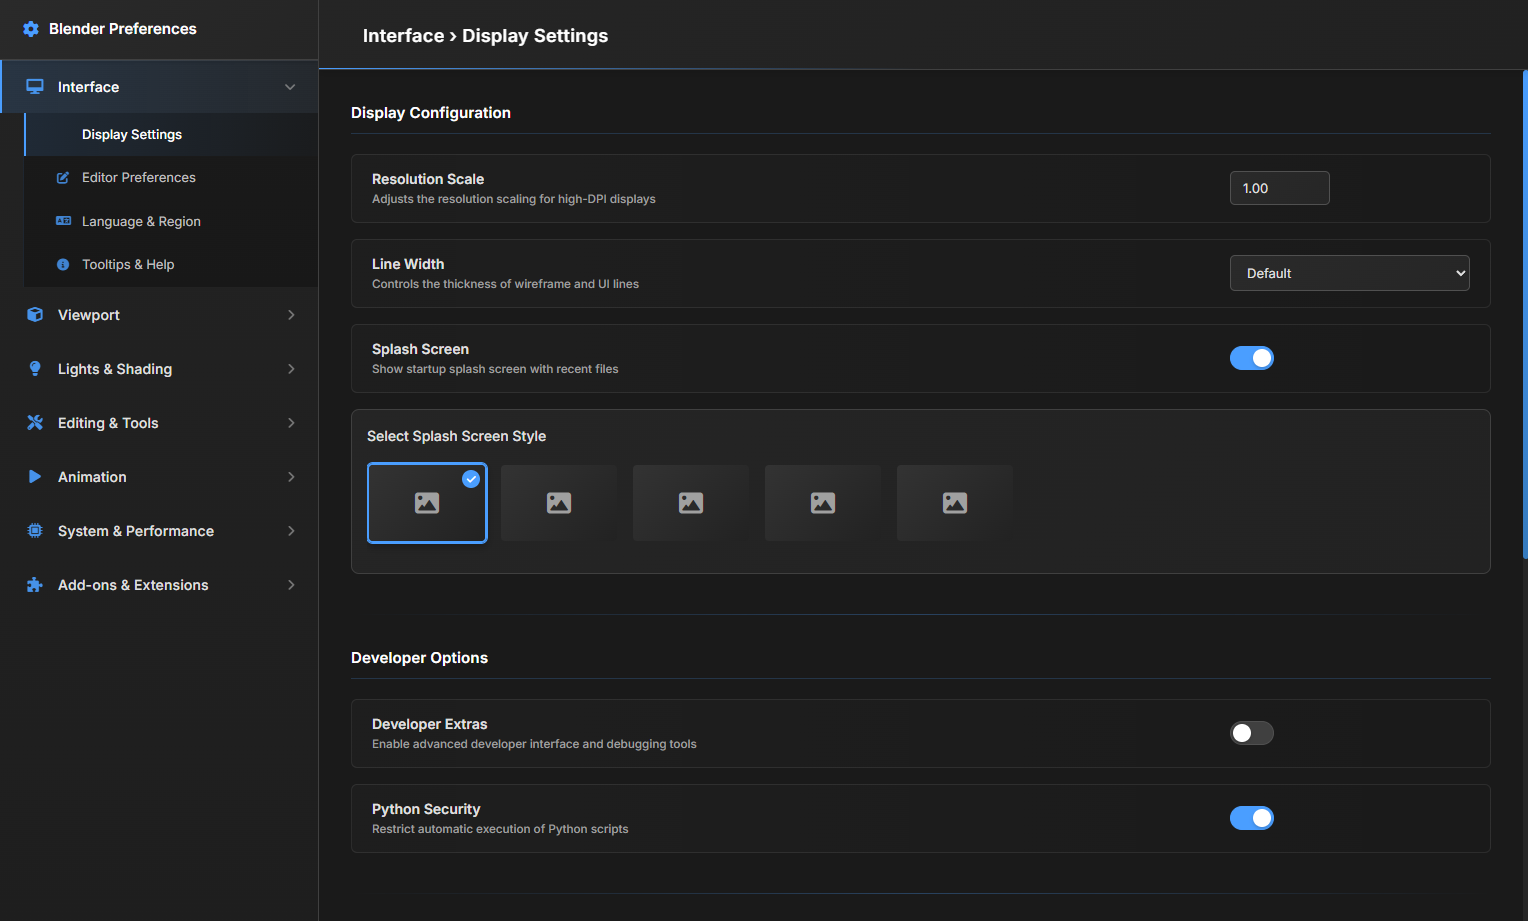The image size is (1528, 921).
Task: Open the System & Performance category
Action: tap(159, 531)
